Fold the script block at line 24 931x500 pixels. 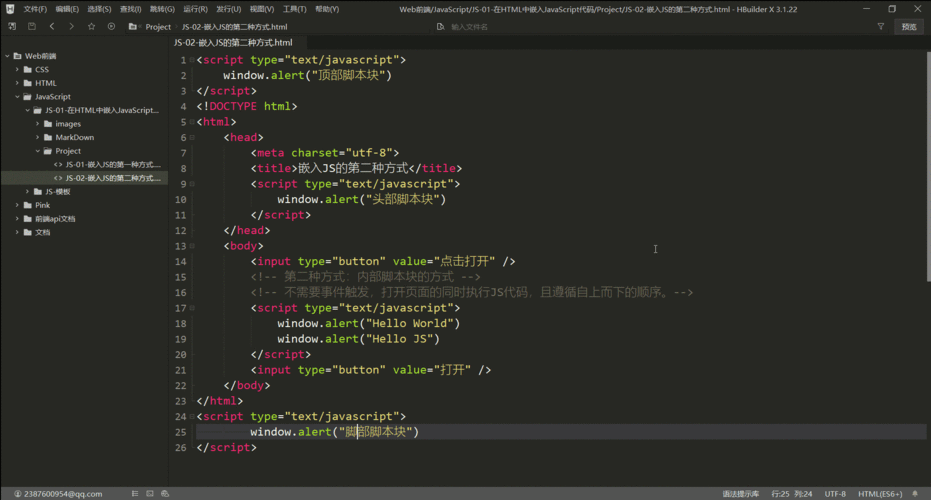click(x=192, y=417)
